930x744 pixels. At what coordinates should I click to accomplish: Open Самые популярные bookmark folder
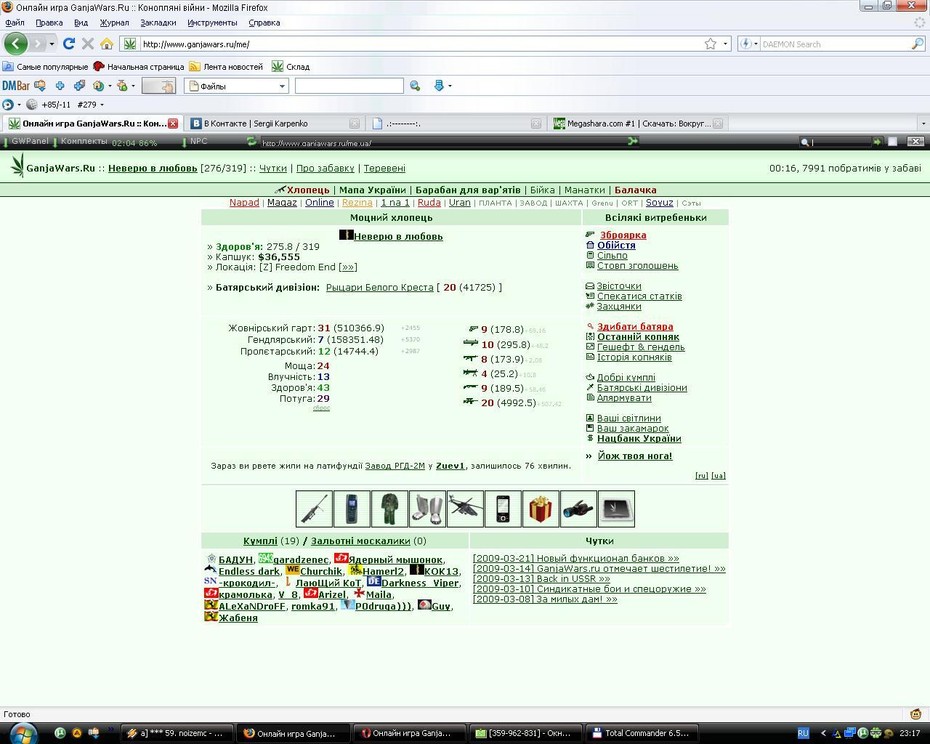click(x=46, y=66)
